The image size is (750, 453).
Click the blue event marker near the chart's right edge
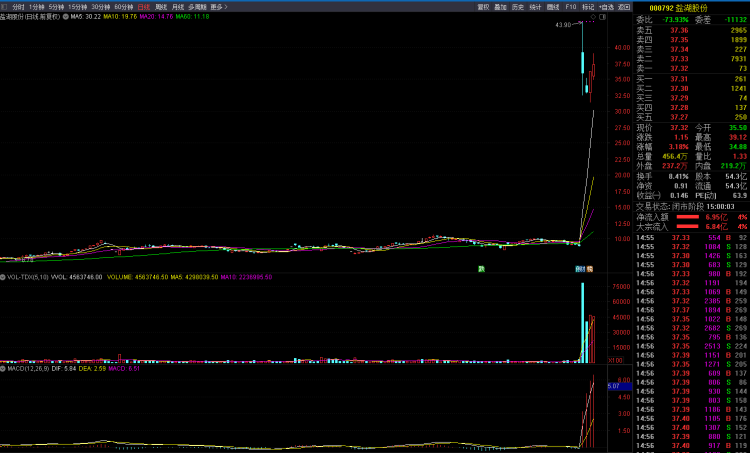(580, 268)
